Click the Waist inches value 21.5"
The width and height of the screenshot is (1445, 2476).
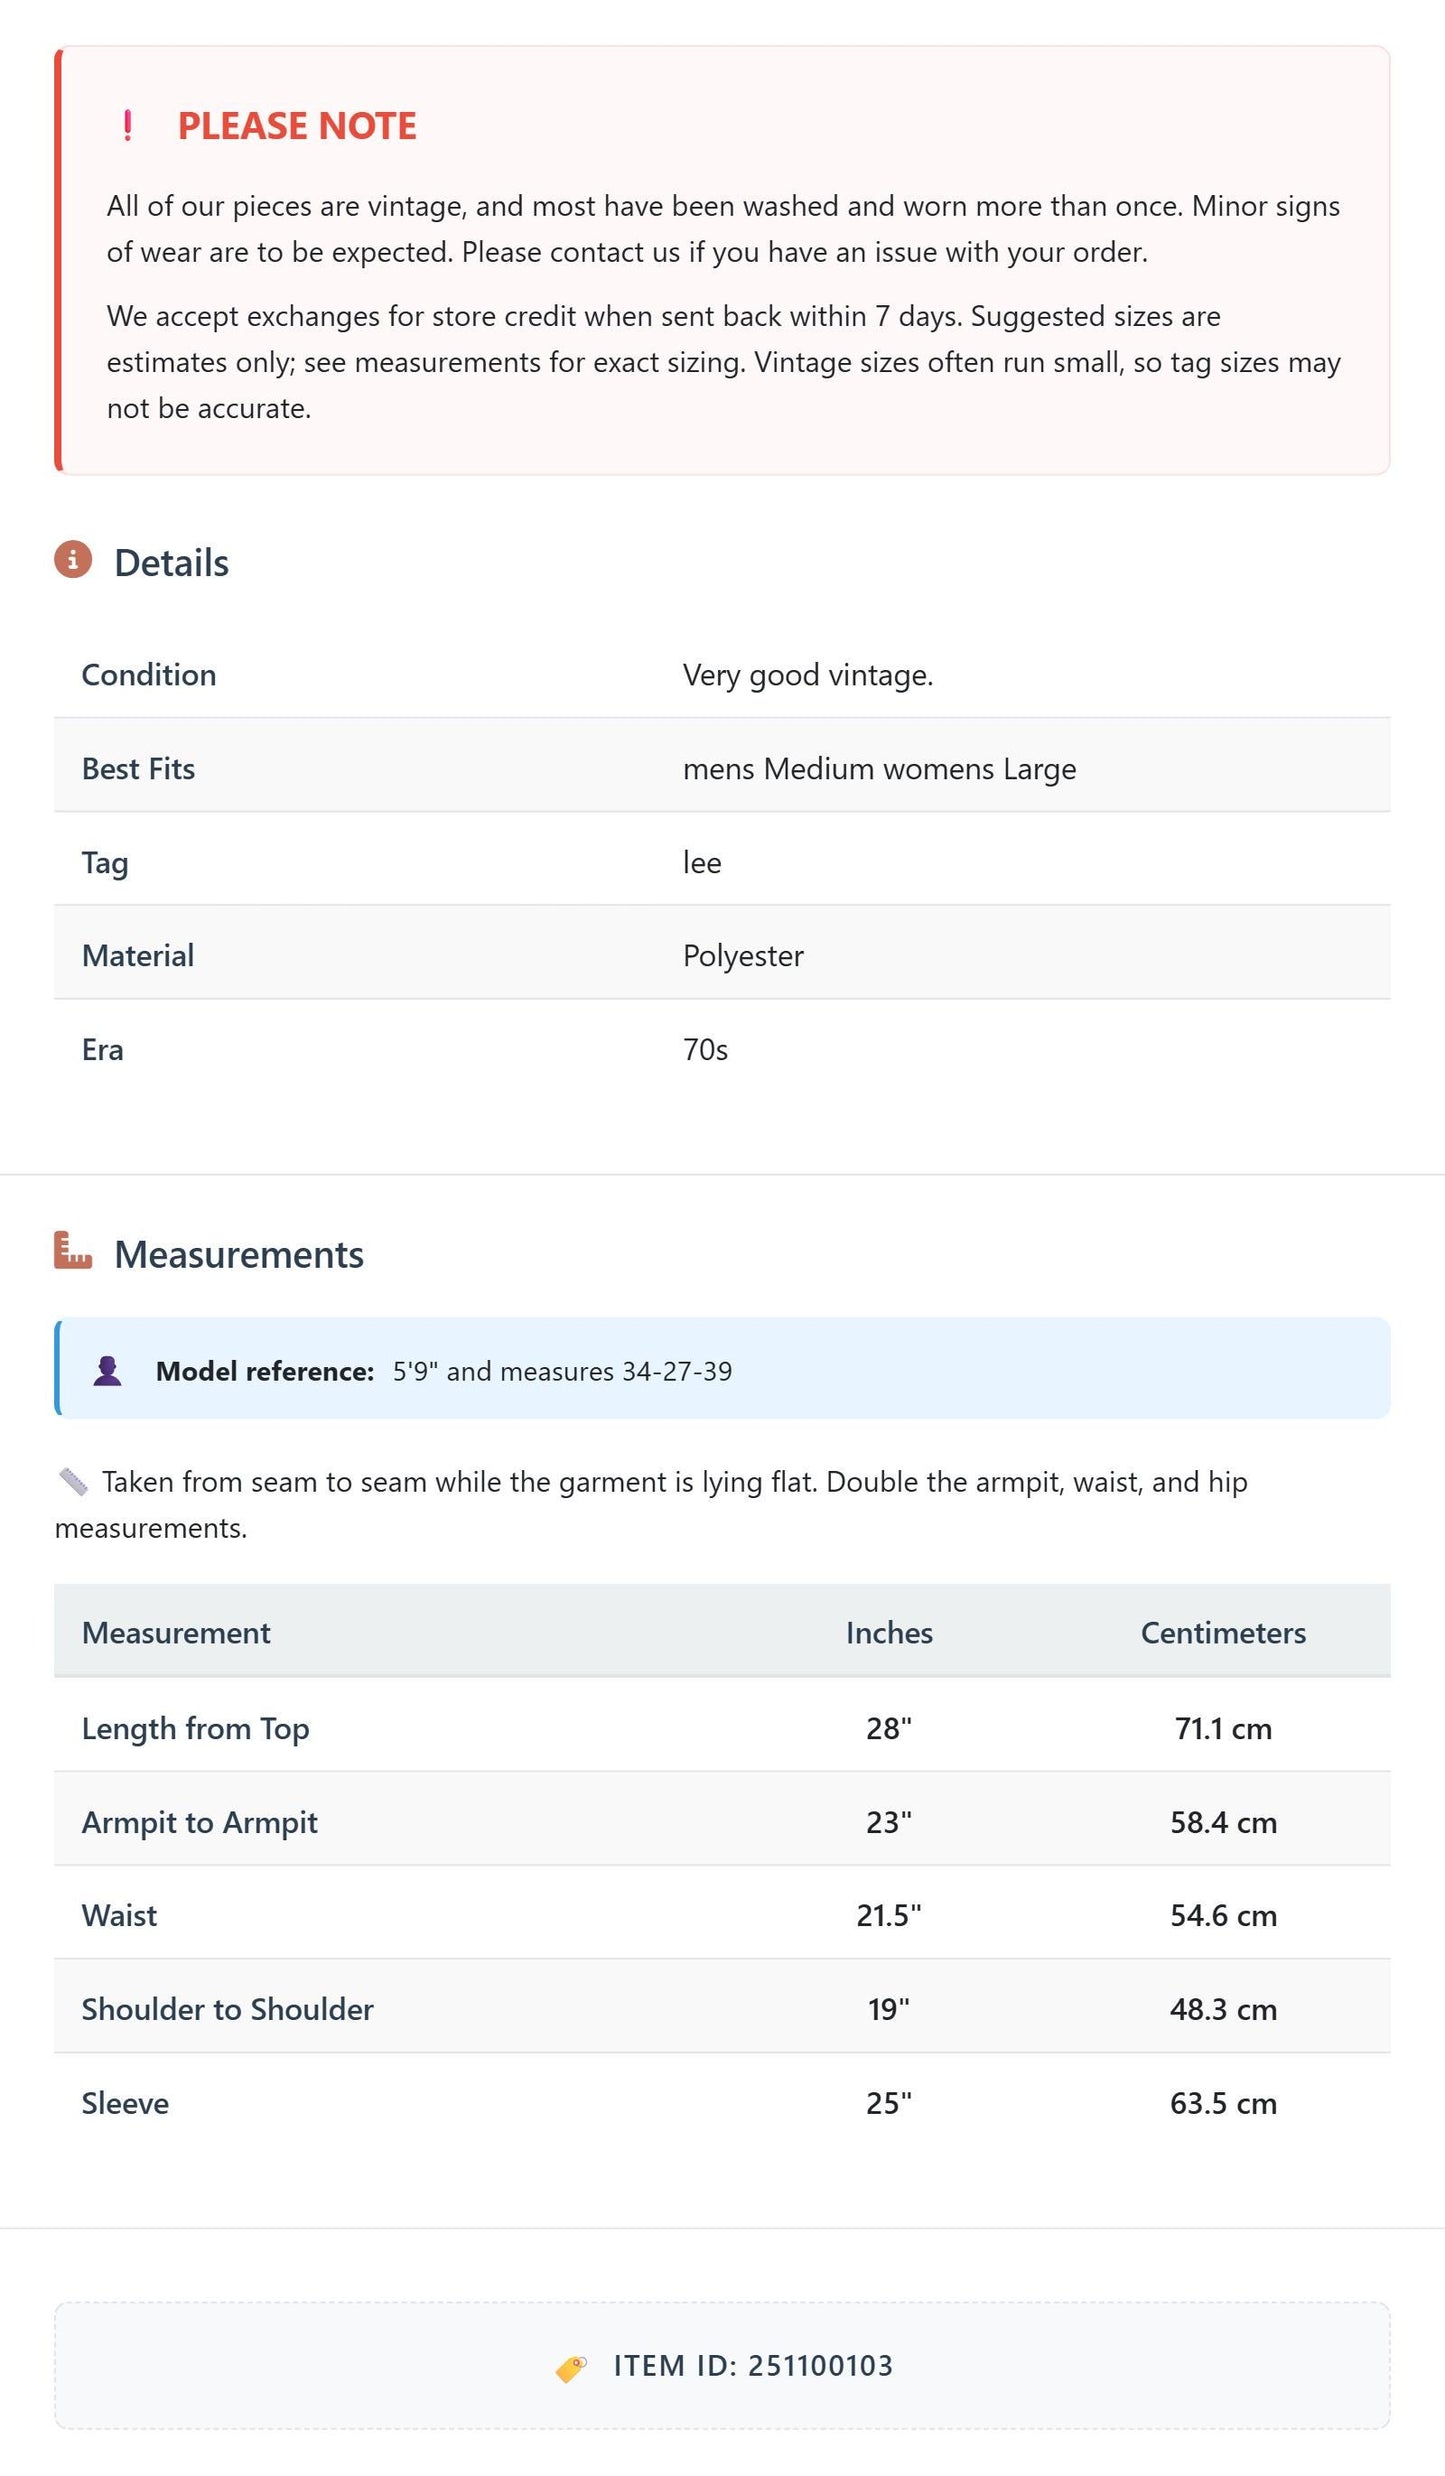click(889, 1915)
